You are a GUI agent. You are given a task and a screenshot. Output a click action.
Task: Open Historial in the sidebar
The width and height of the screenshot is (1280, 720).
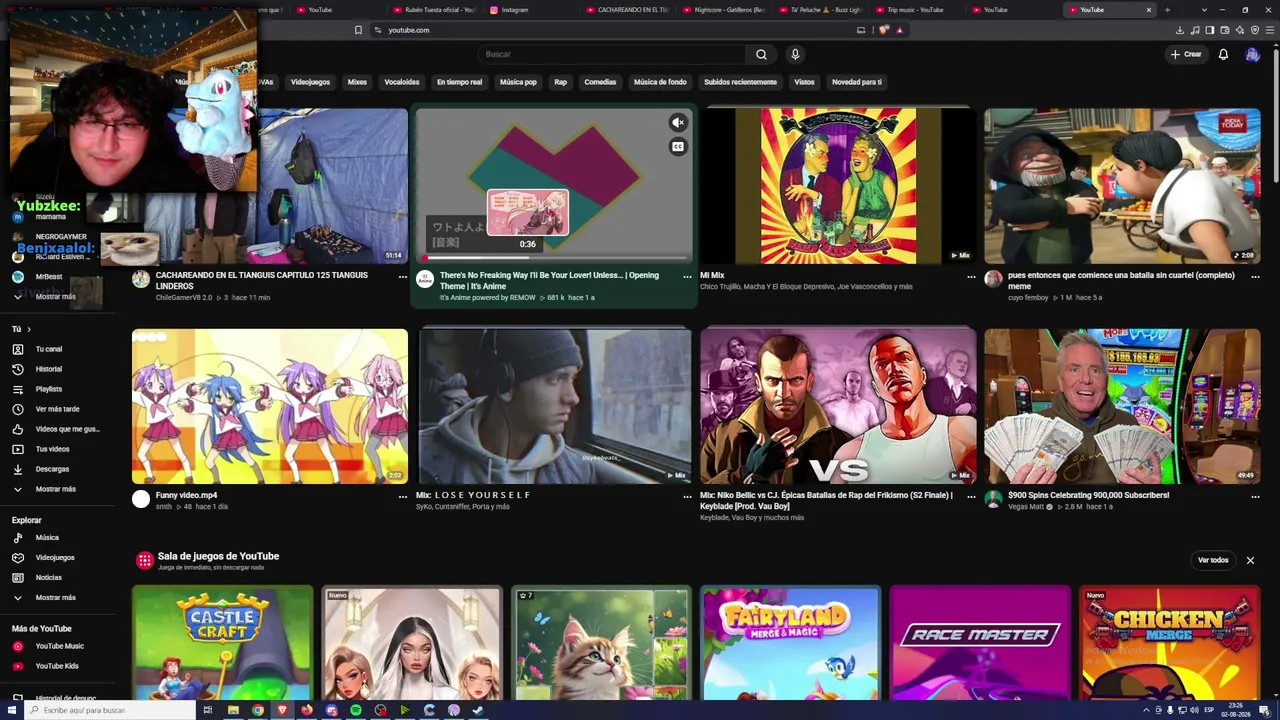click(x=57, y=369)
